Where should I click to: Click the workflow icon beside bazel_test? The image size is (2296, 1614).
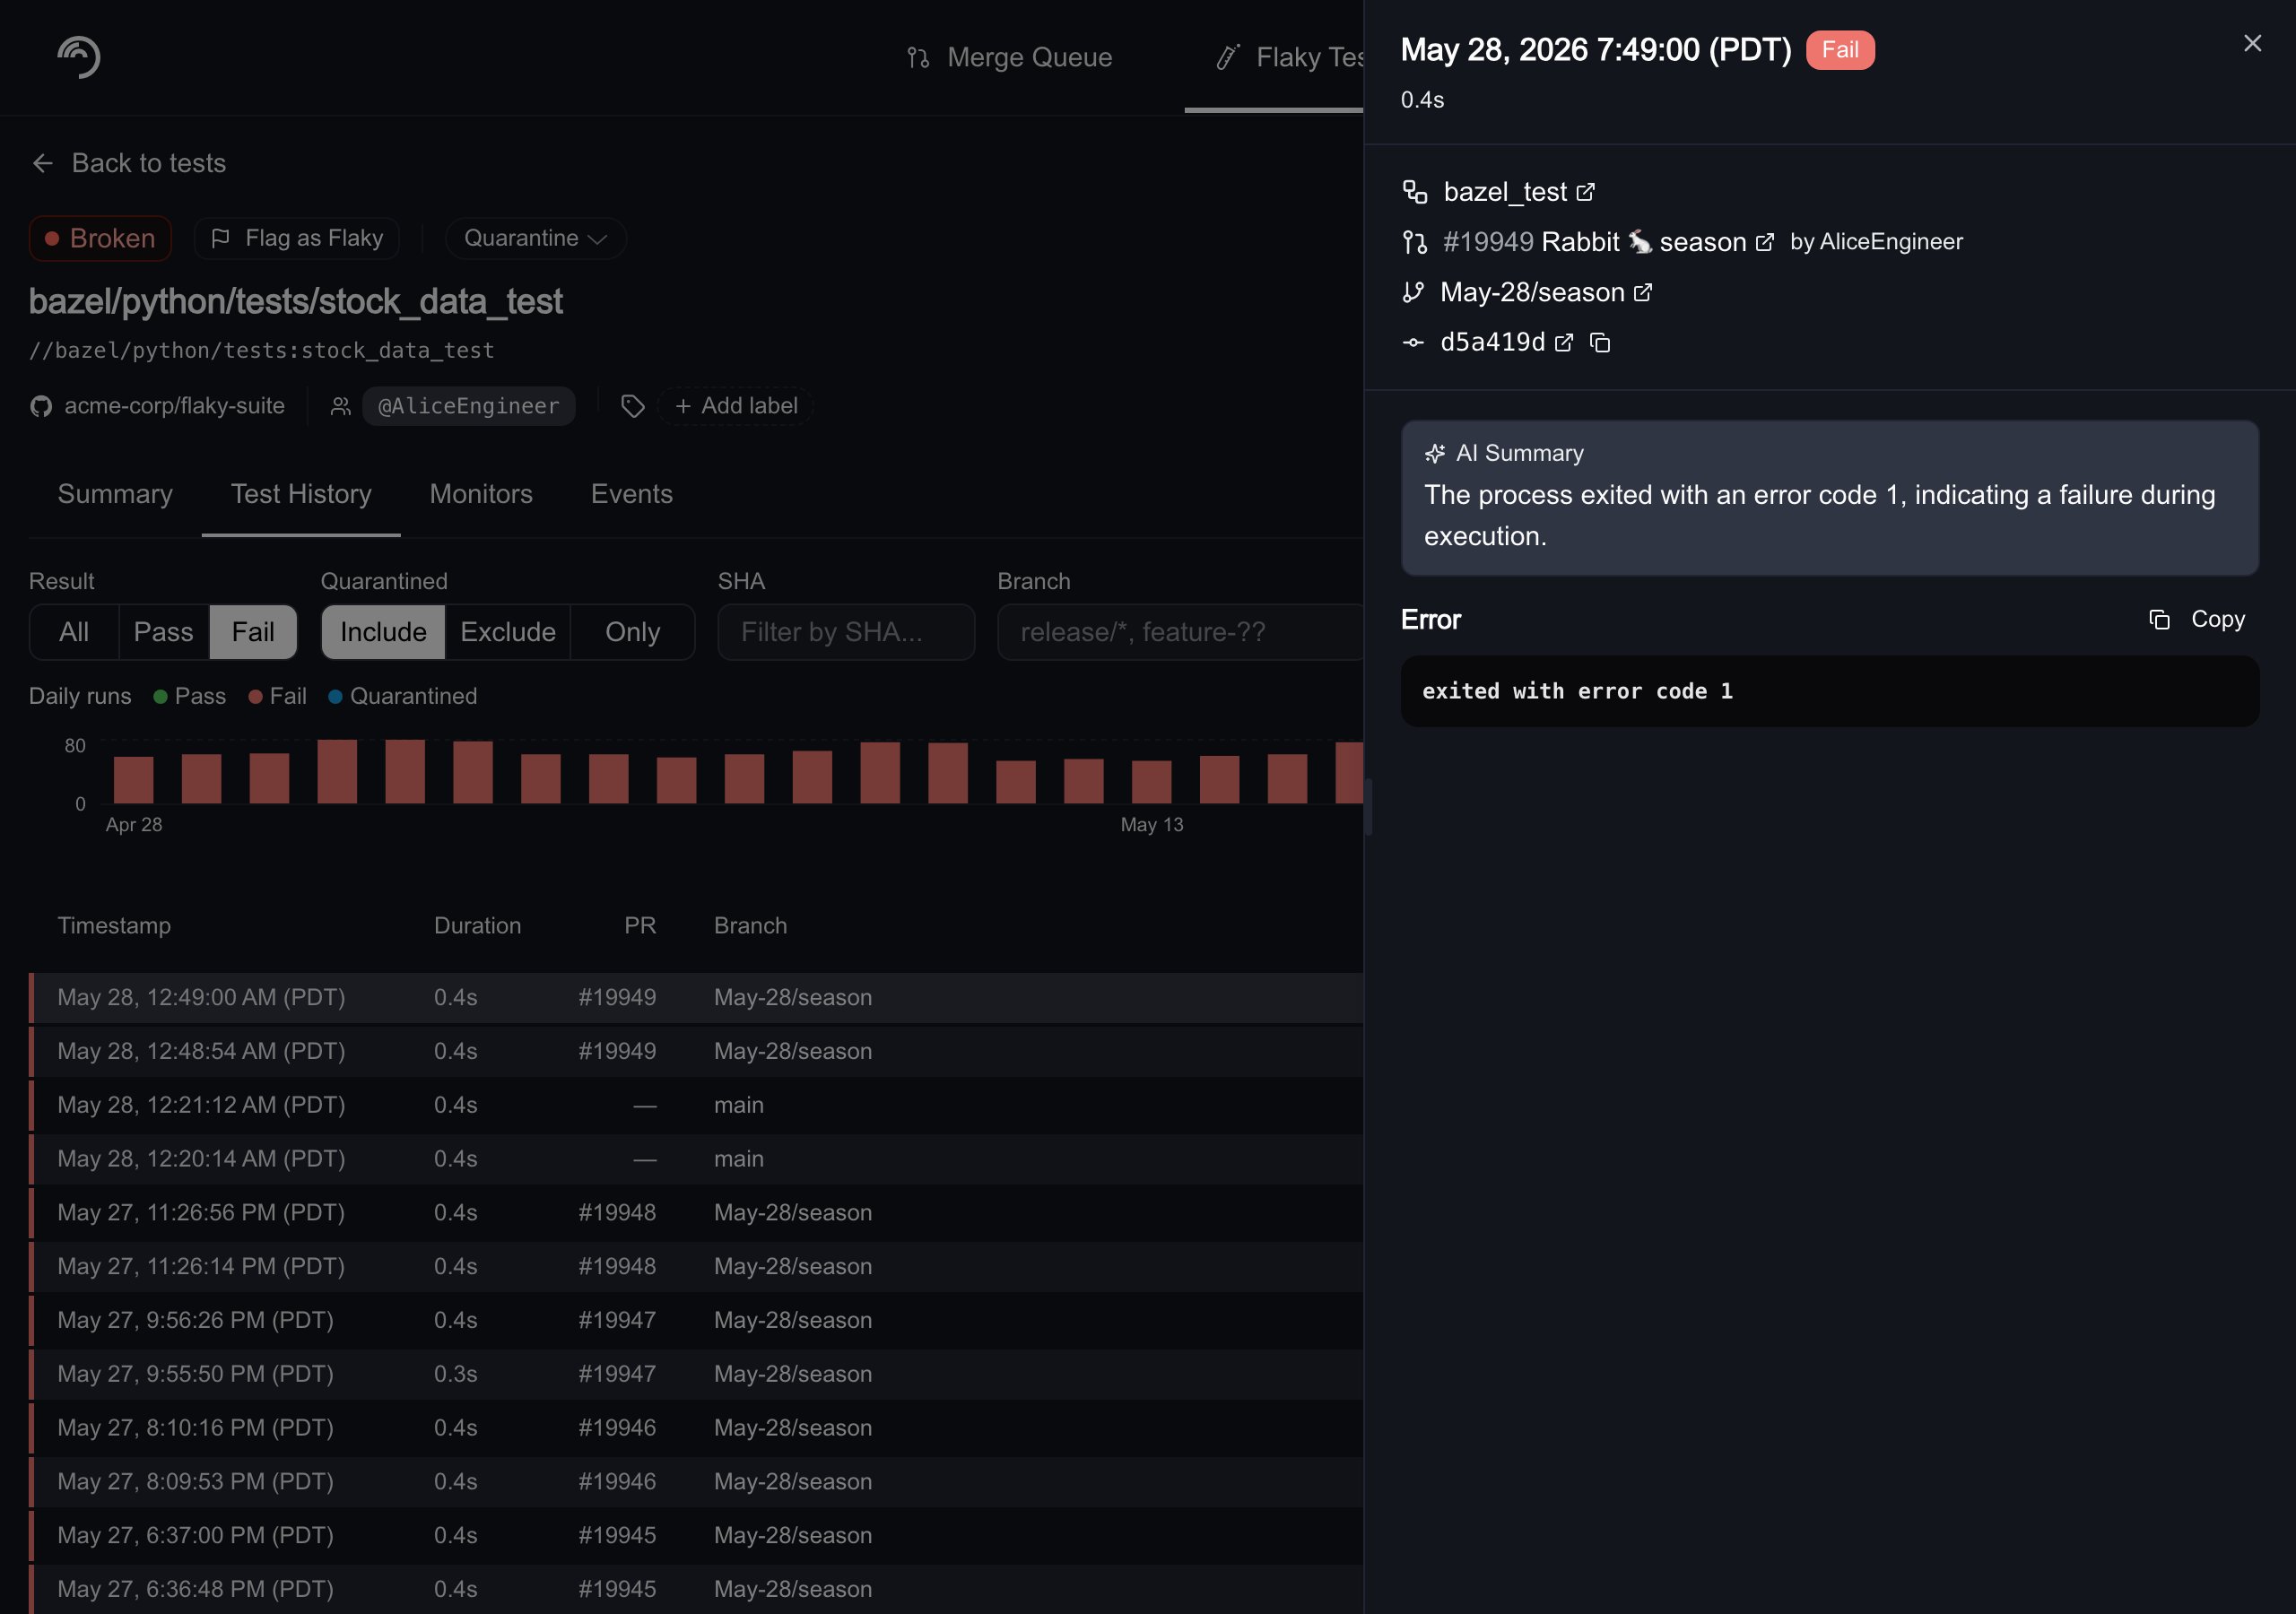[1415, 192]
